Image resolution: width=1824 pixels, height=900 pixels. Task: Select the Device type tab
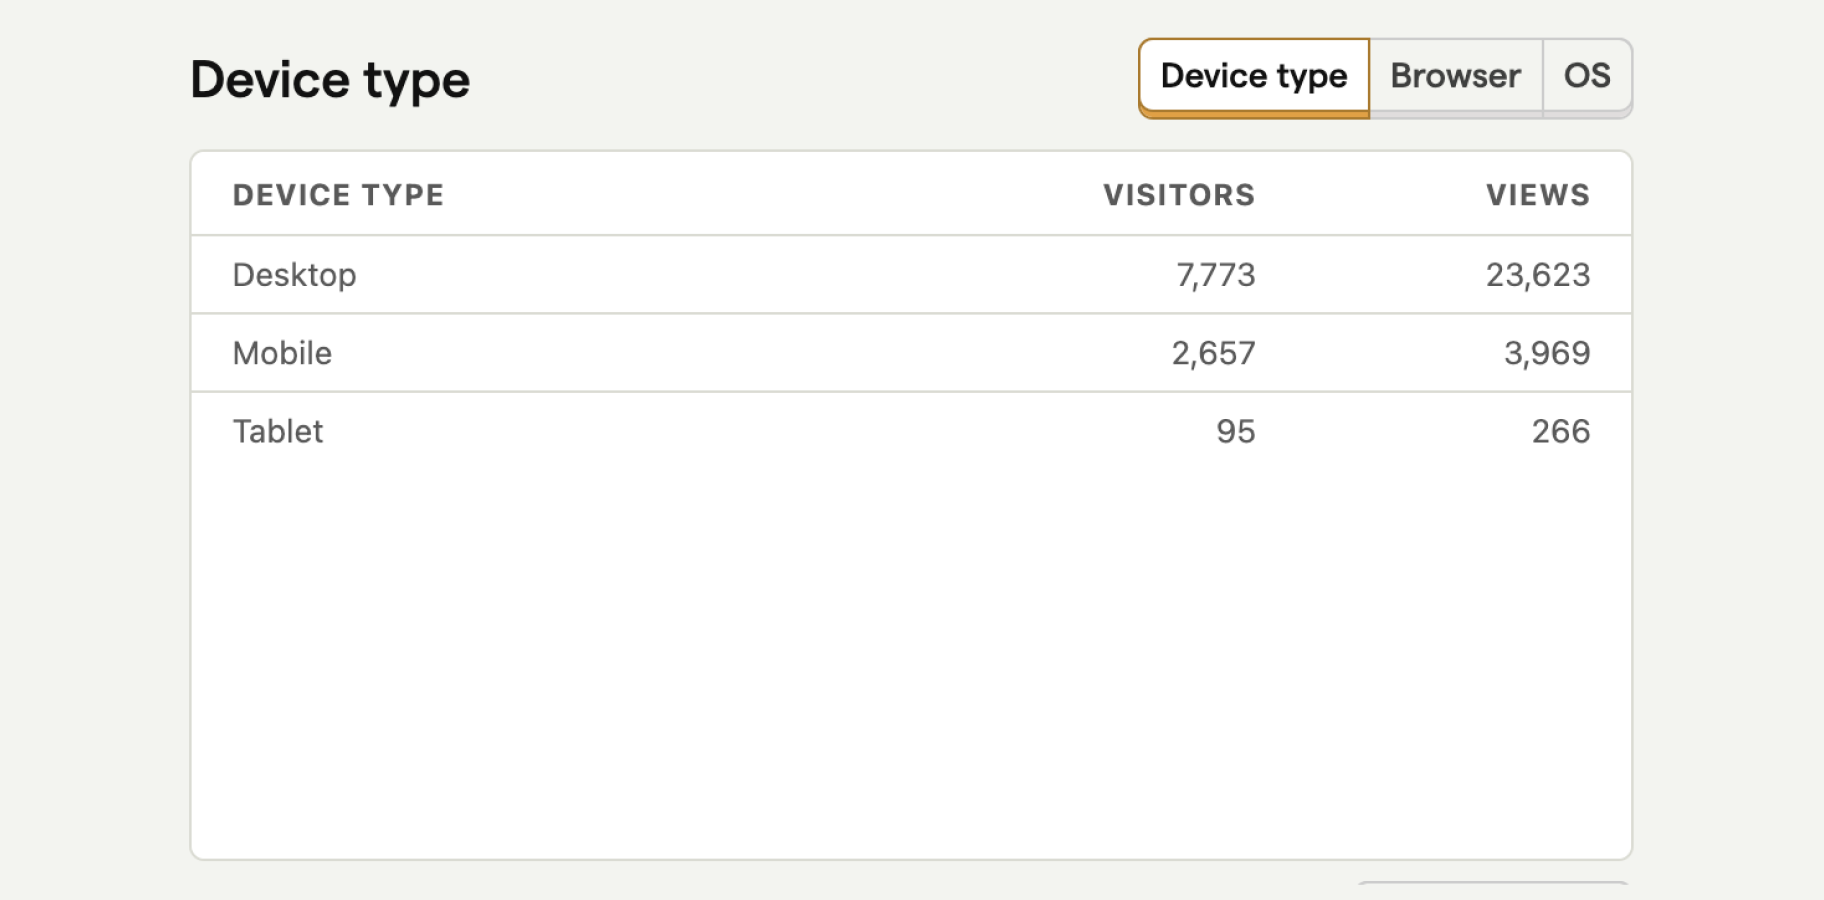click(1254, 77)
